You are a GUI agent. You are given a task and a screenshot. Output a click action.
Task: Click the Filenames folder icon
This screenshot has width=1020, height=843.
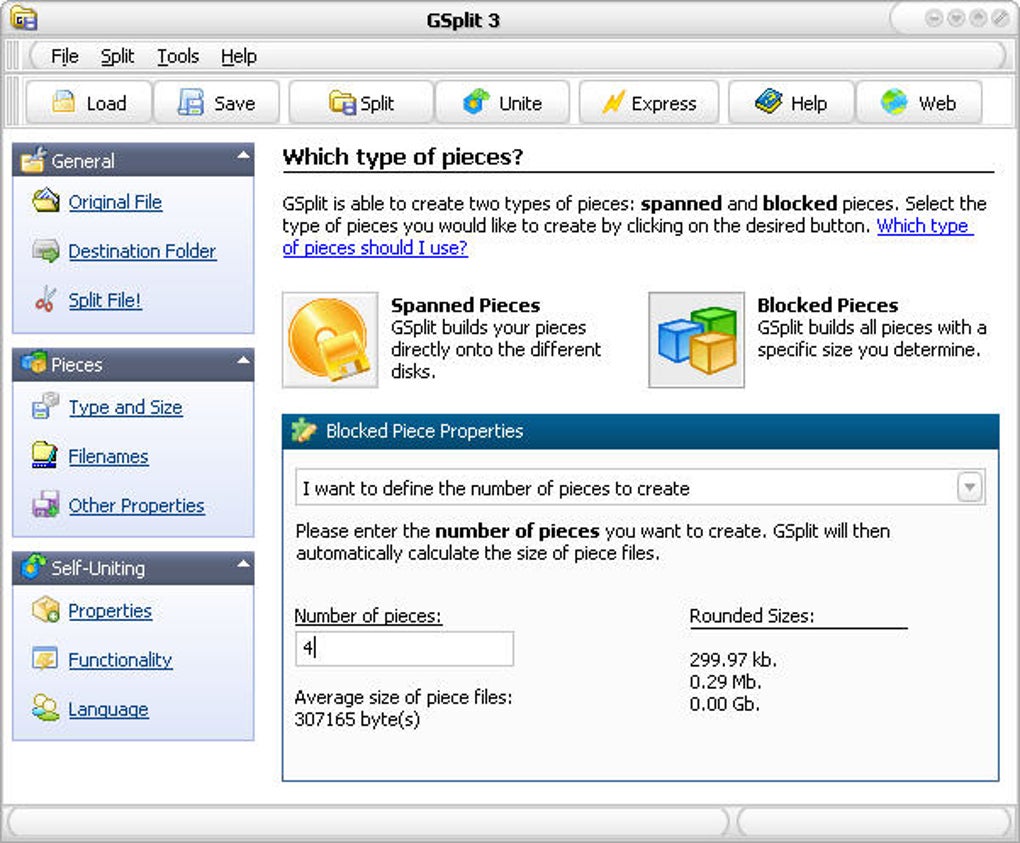[46, 455]
